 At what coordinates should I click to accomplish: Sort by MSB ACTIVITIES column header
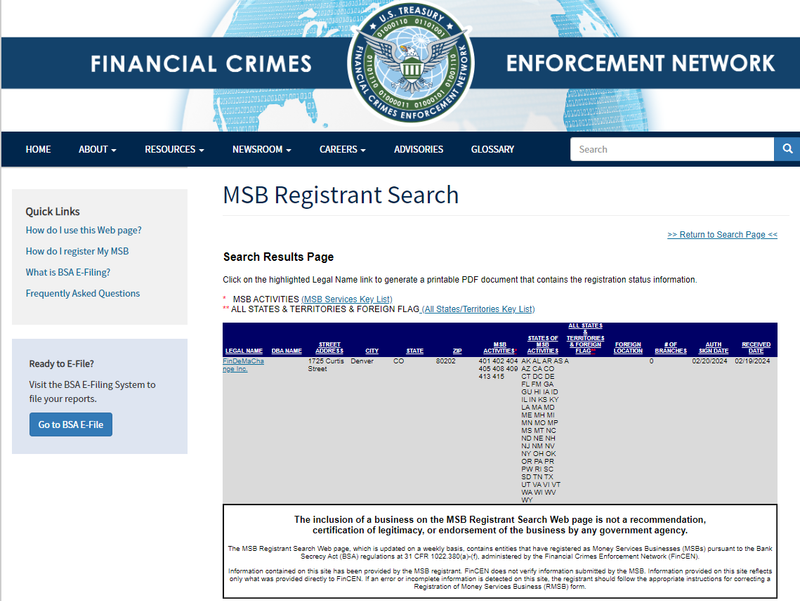click(x=500, y=348)
